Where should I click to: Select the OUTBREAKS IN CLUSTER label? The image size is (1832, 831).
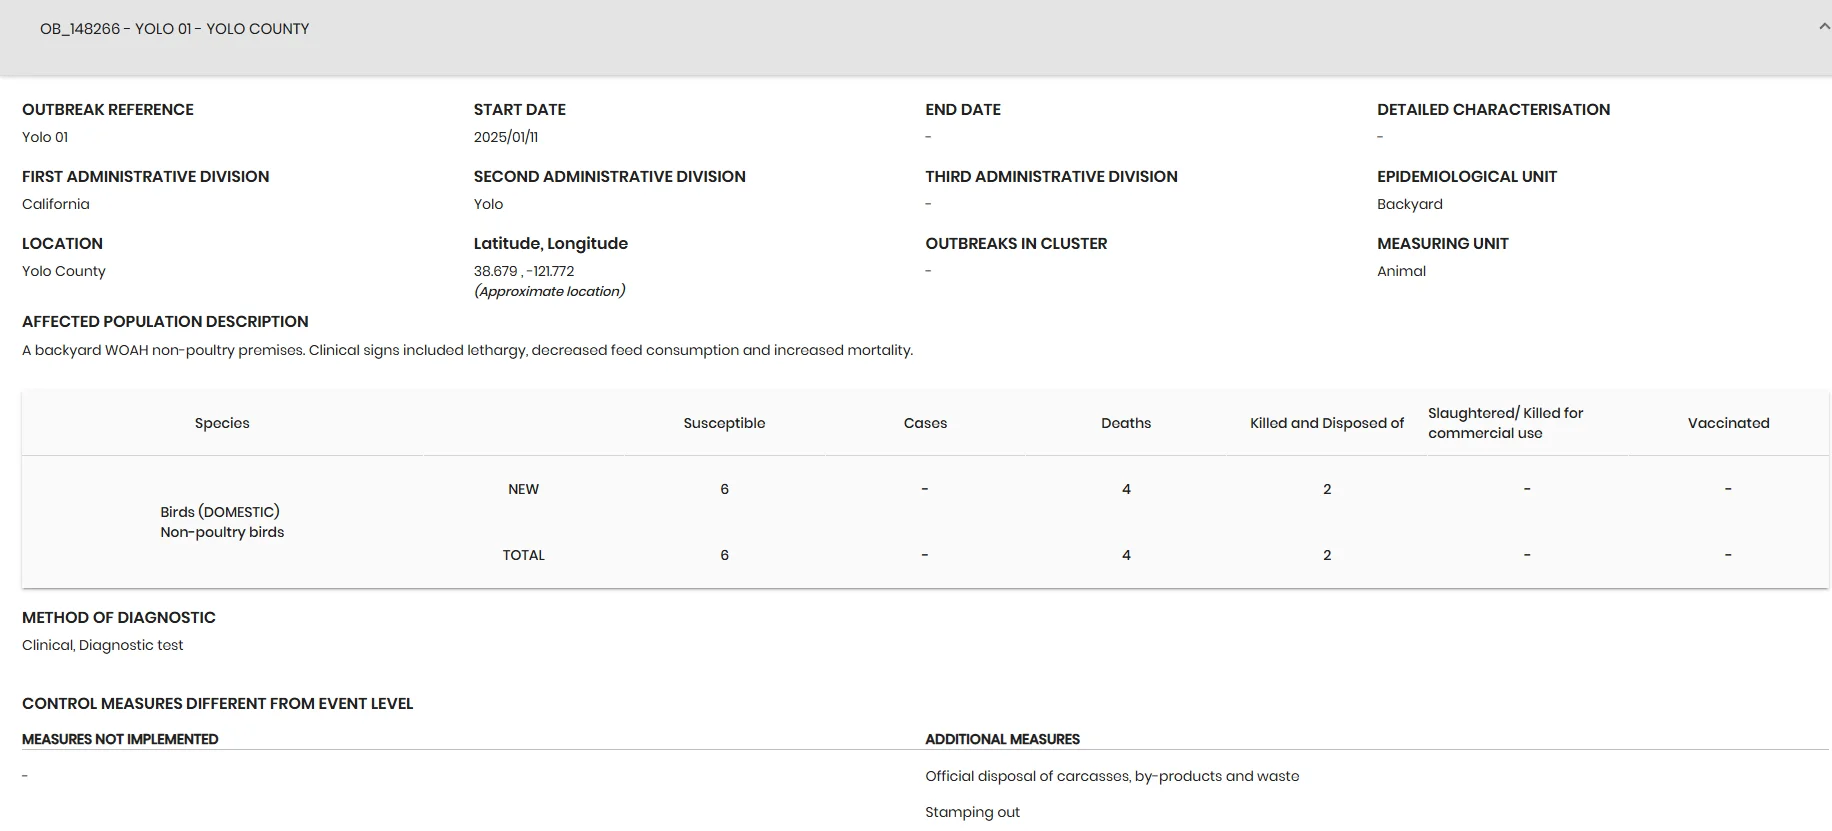[x=1016, y=244]
